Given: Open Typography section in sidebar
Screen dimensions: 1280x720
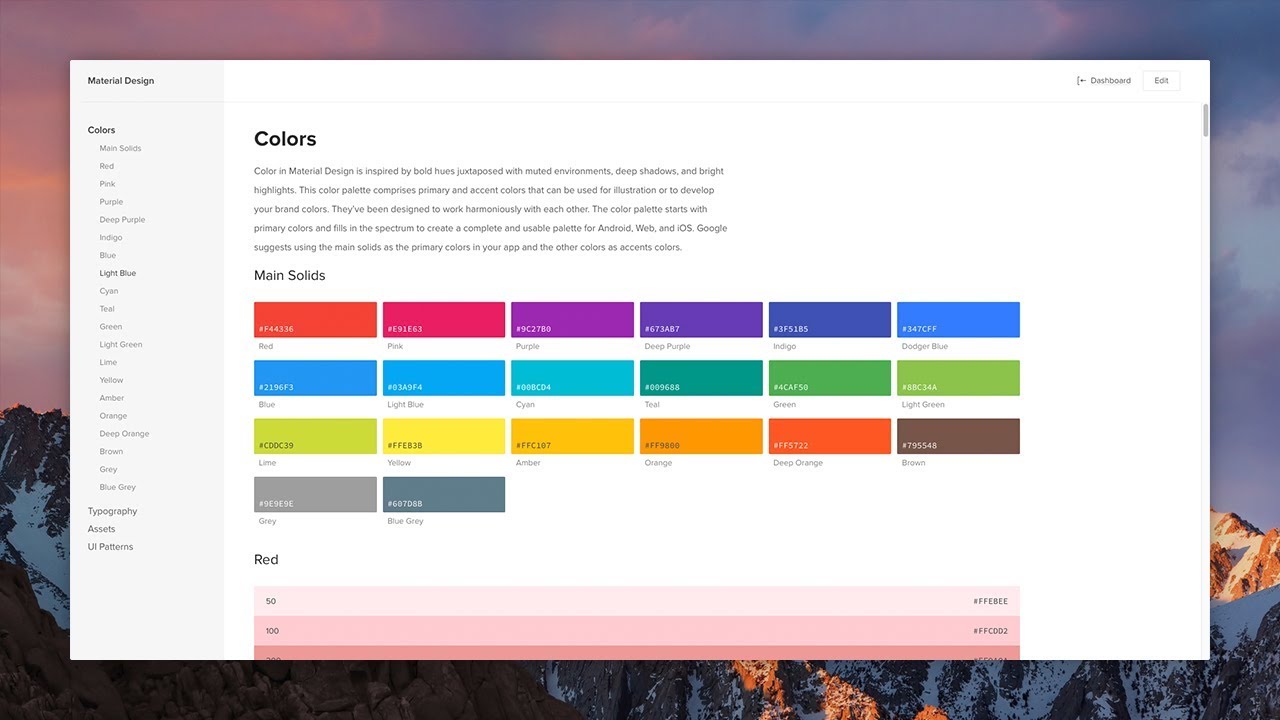Looking at the screenshot, I should click(x=112, y=511).
